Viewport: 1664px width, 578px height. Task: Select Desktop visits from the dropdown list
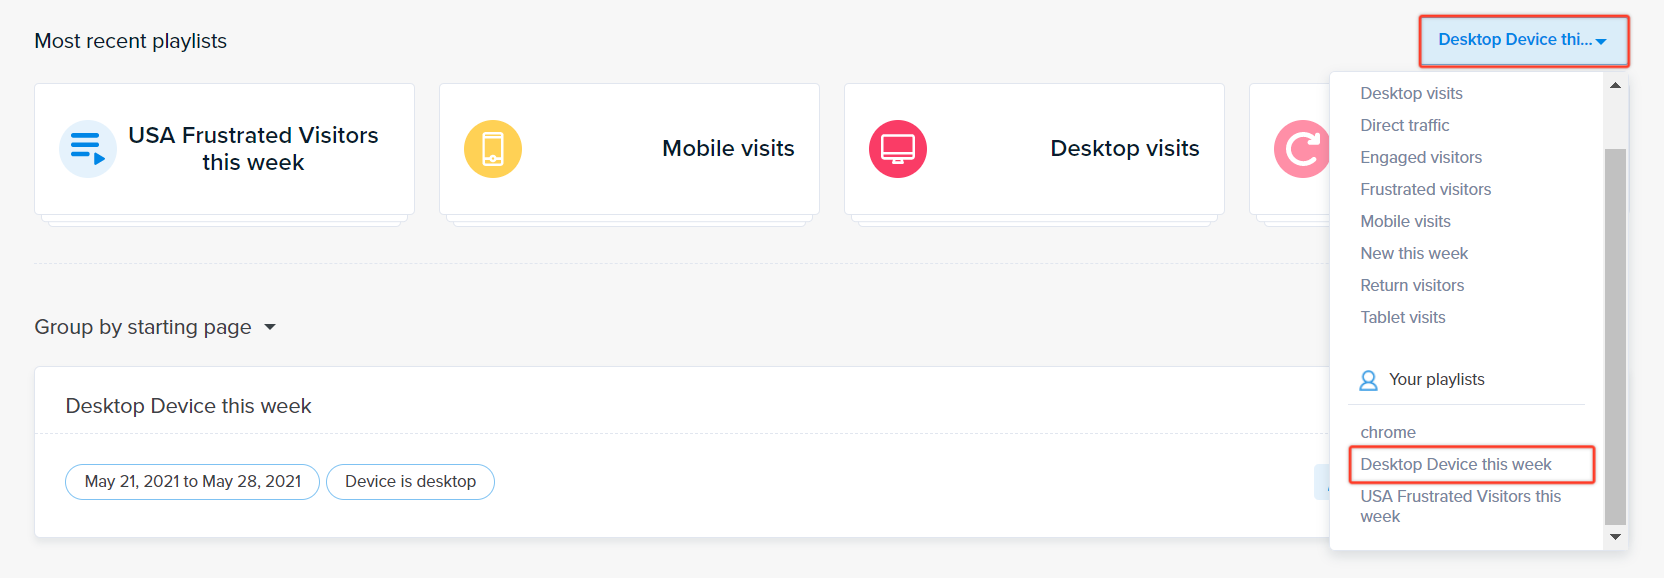tap(1411, 93)
